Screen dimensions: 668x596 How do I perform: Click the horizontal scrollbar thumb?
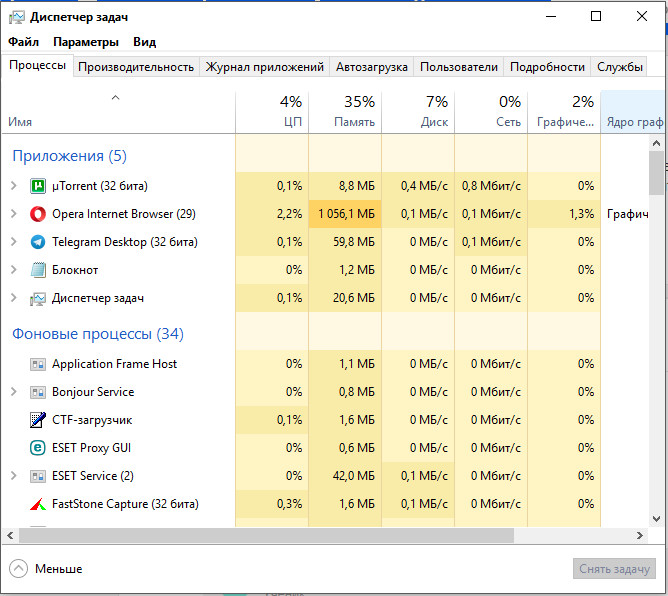(266, 536)
